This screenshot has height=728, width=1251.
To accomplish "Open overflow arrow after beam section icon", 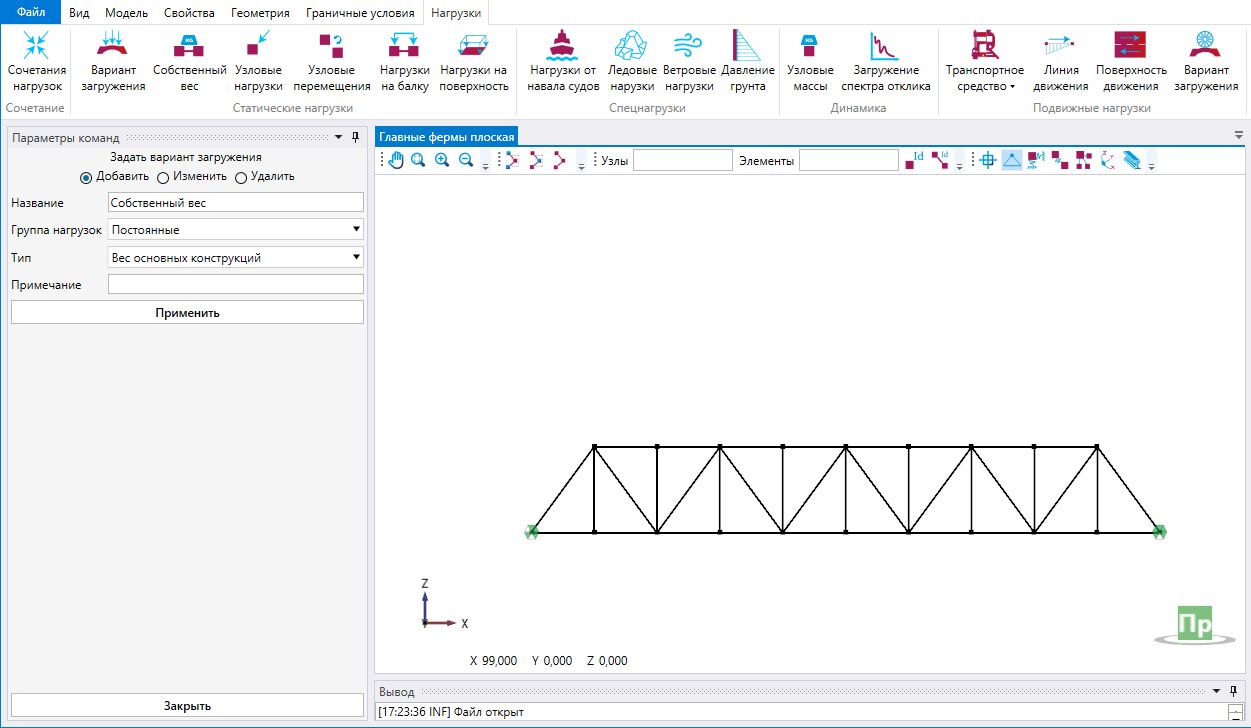I will click(x=1152, y=162).
